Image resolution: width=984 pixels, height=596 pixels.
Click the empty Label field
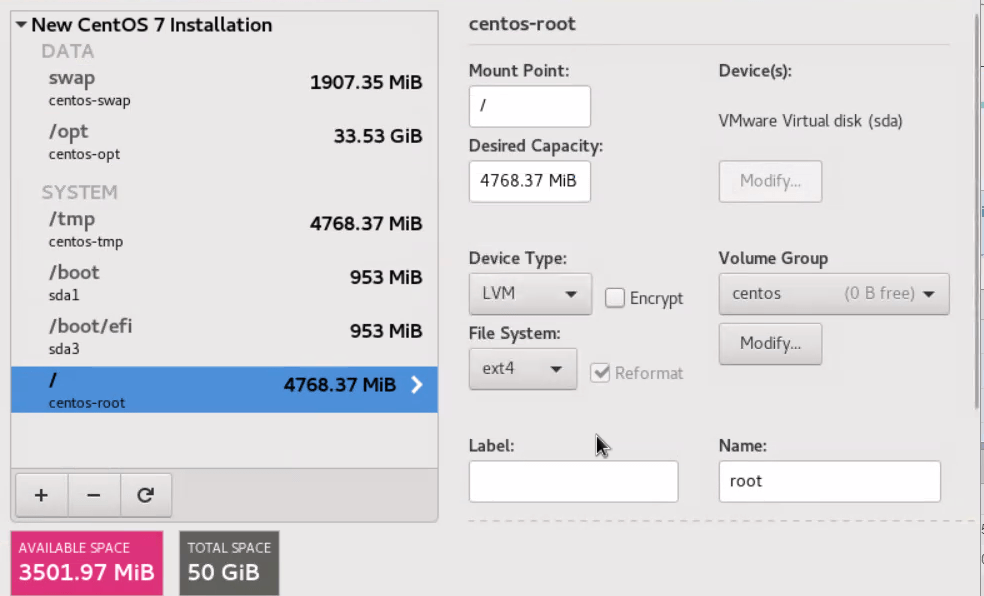coord(573,481)
